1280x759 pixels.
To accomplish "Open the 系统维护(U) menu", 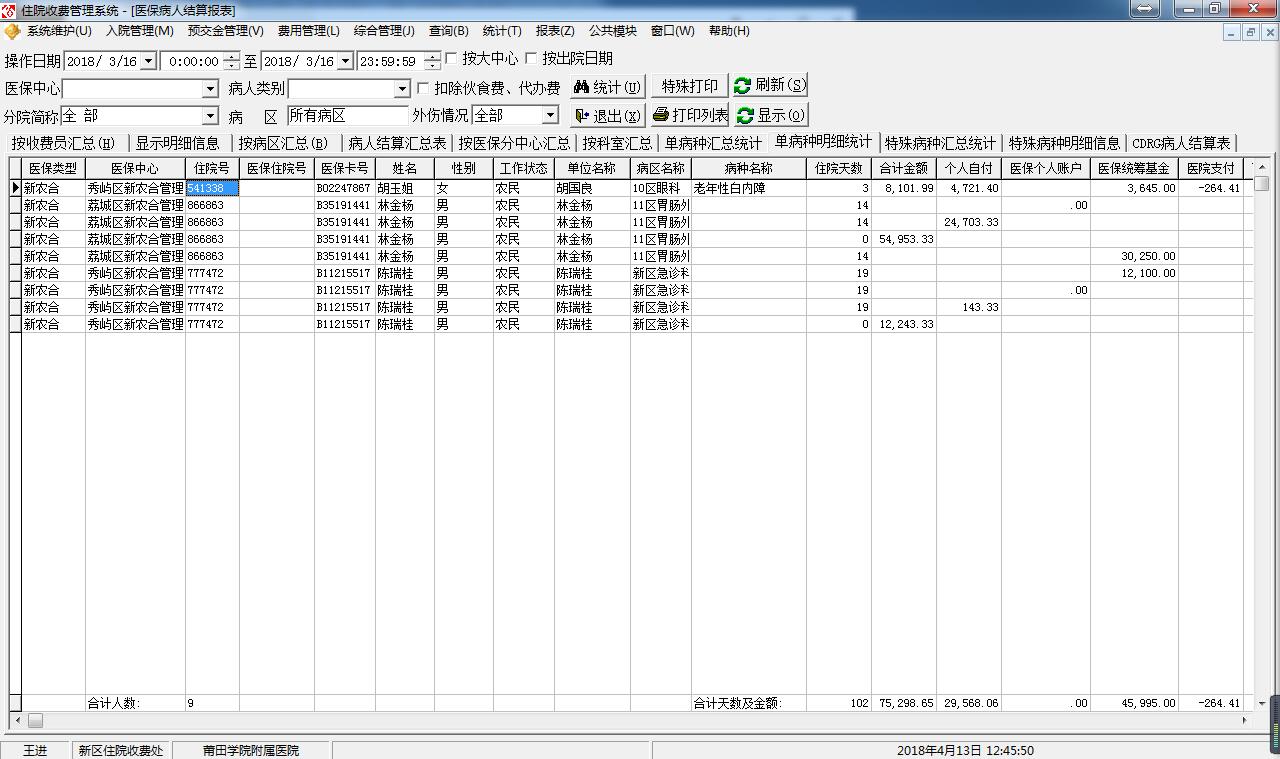I will (59, 31).
